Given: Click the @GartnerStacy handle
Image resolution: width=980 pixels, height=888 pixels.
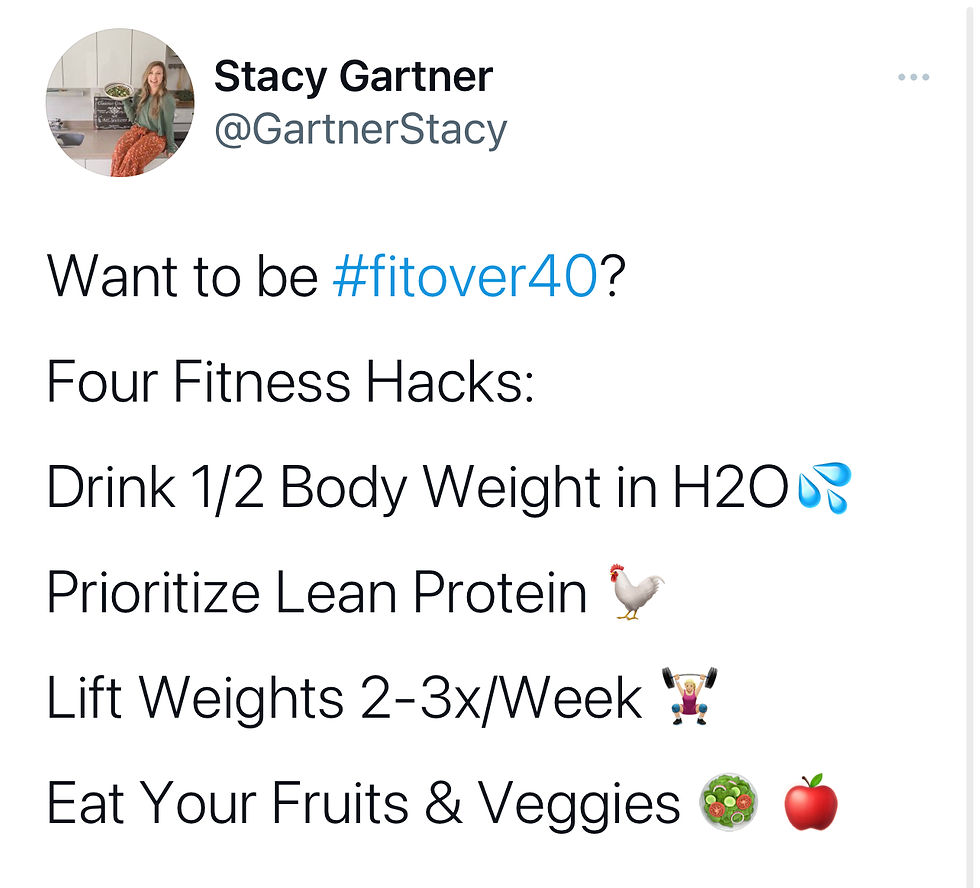Looking at the screenshot, I should pyautogui.click(x=361, y=130).
